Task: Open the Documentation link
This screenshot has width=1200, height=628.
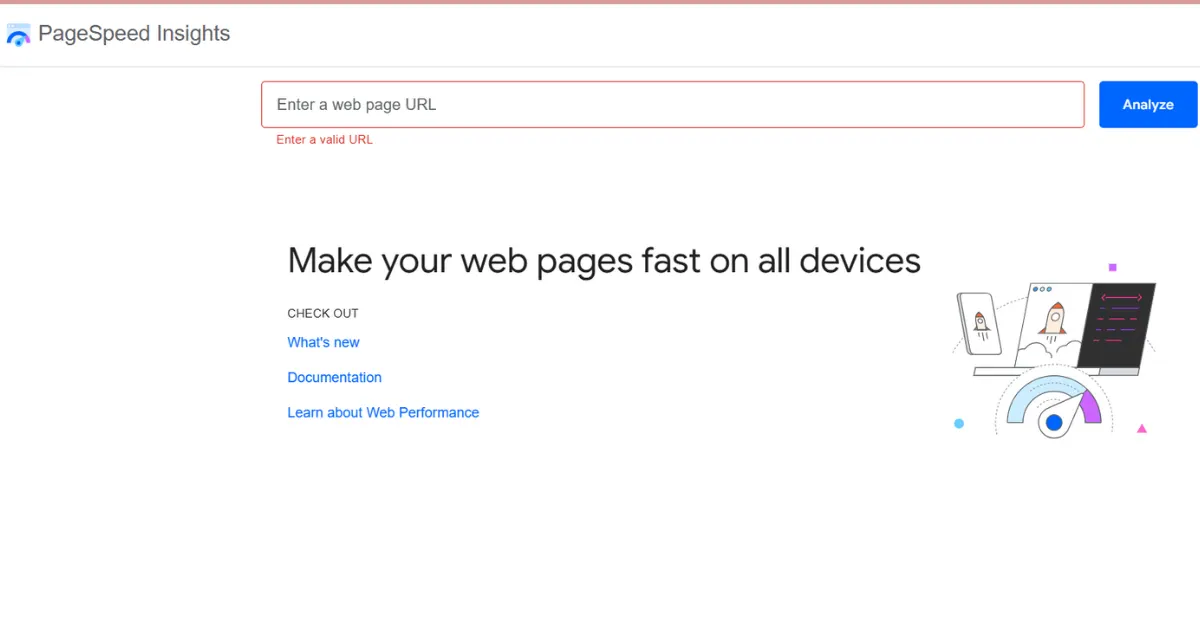Action: (x=334, y=377)
